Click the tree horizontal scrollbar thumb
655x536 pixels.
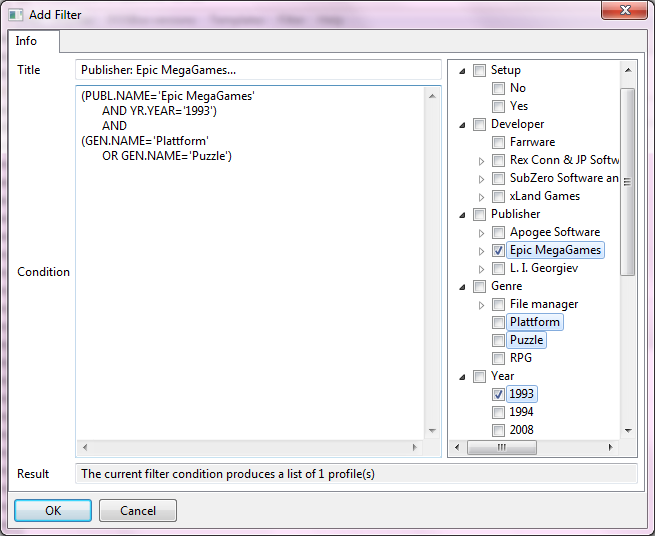click(x=502, y=447)
